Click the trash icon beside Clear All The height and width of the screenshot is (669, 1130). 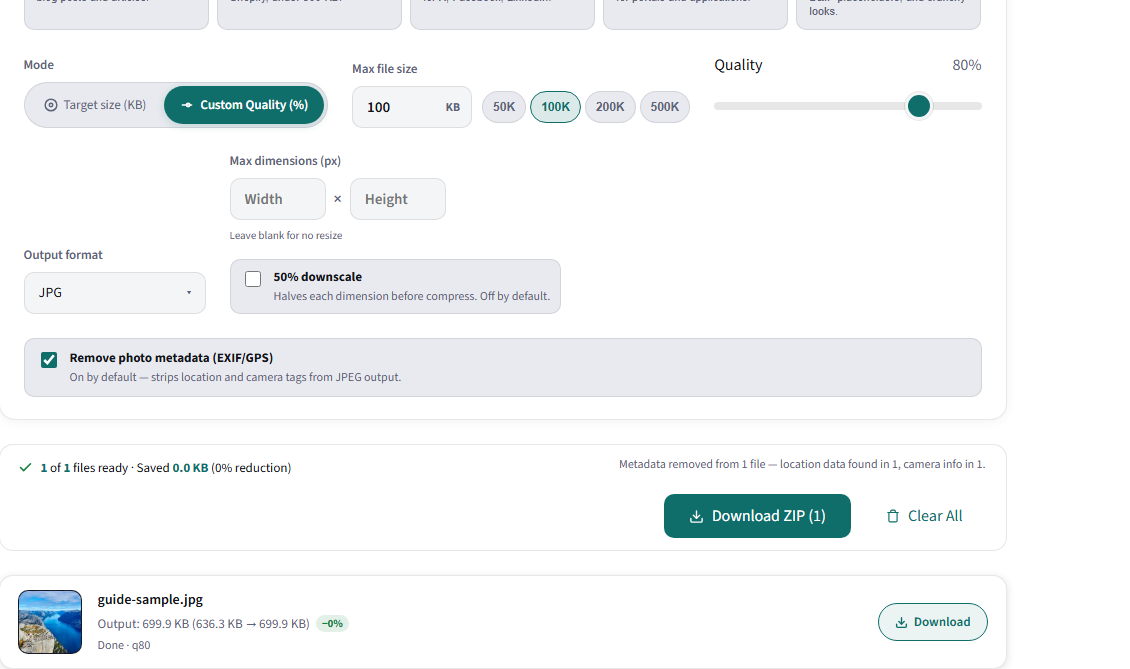[x=893, y=516]
